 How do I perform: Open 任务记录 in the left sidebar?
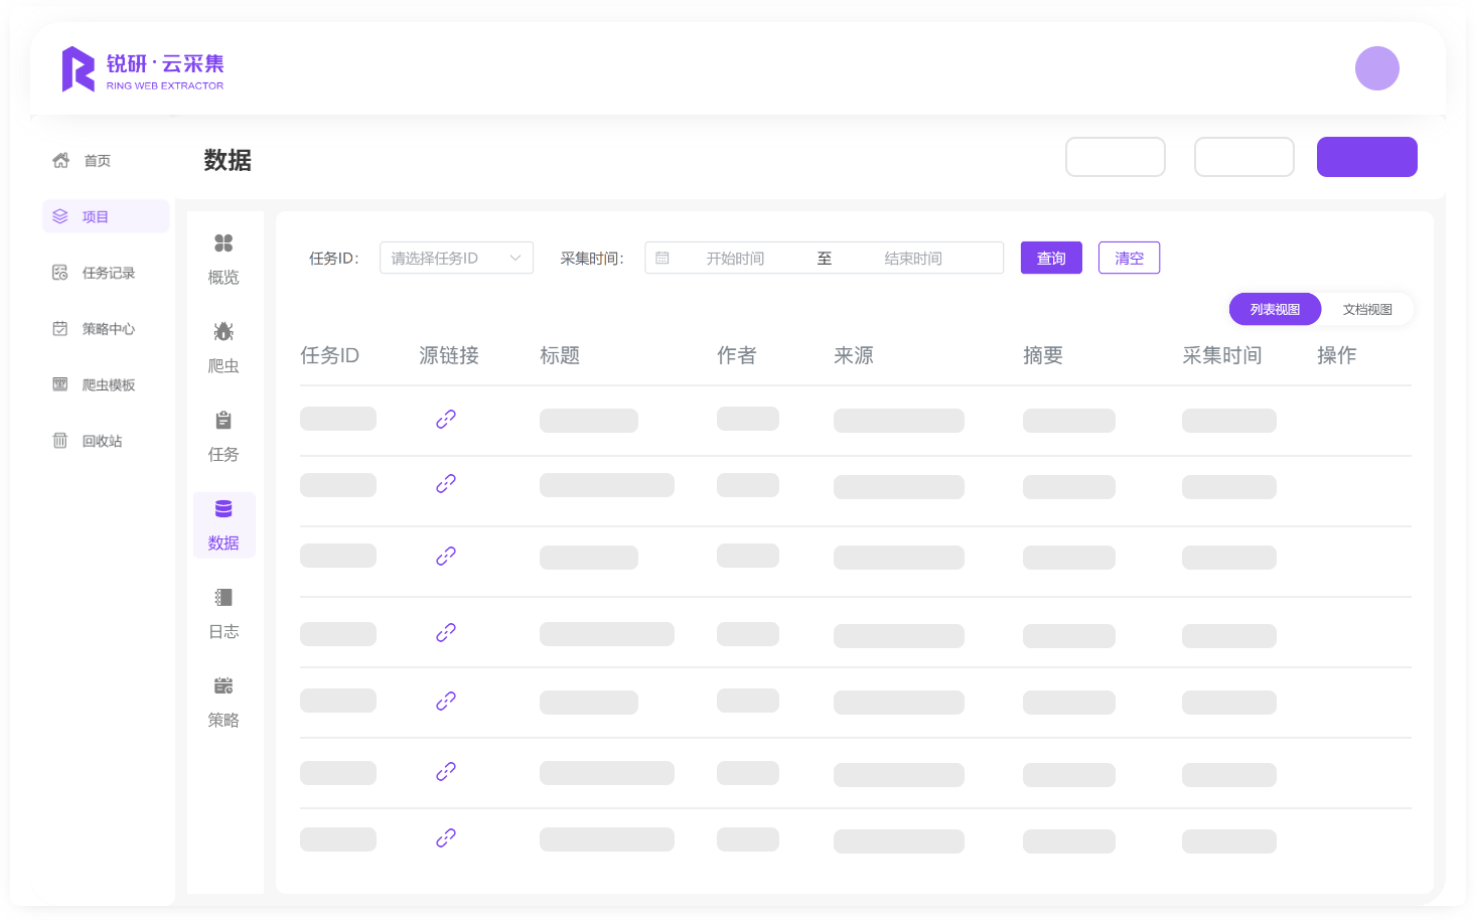[x=107, y=273]
